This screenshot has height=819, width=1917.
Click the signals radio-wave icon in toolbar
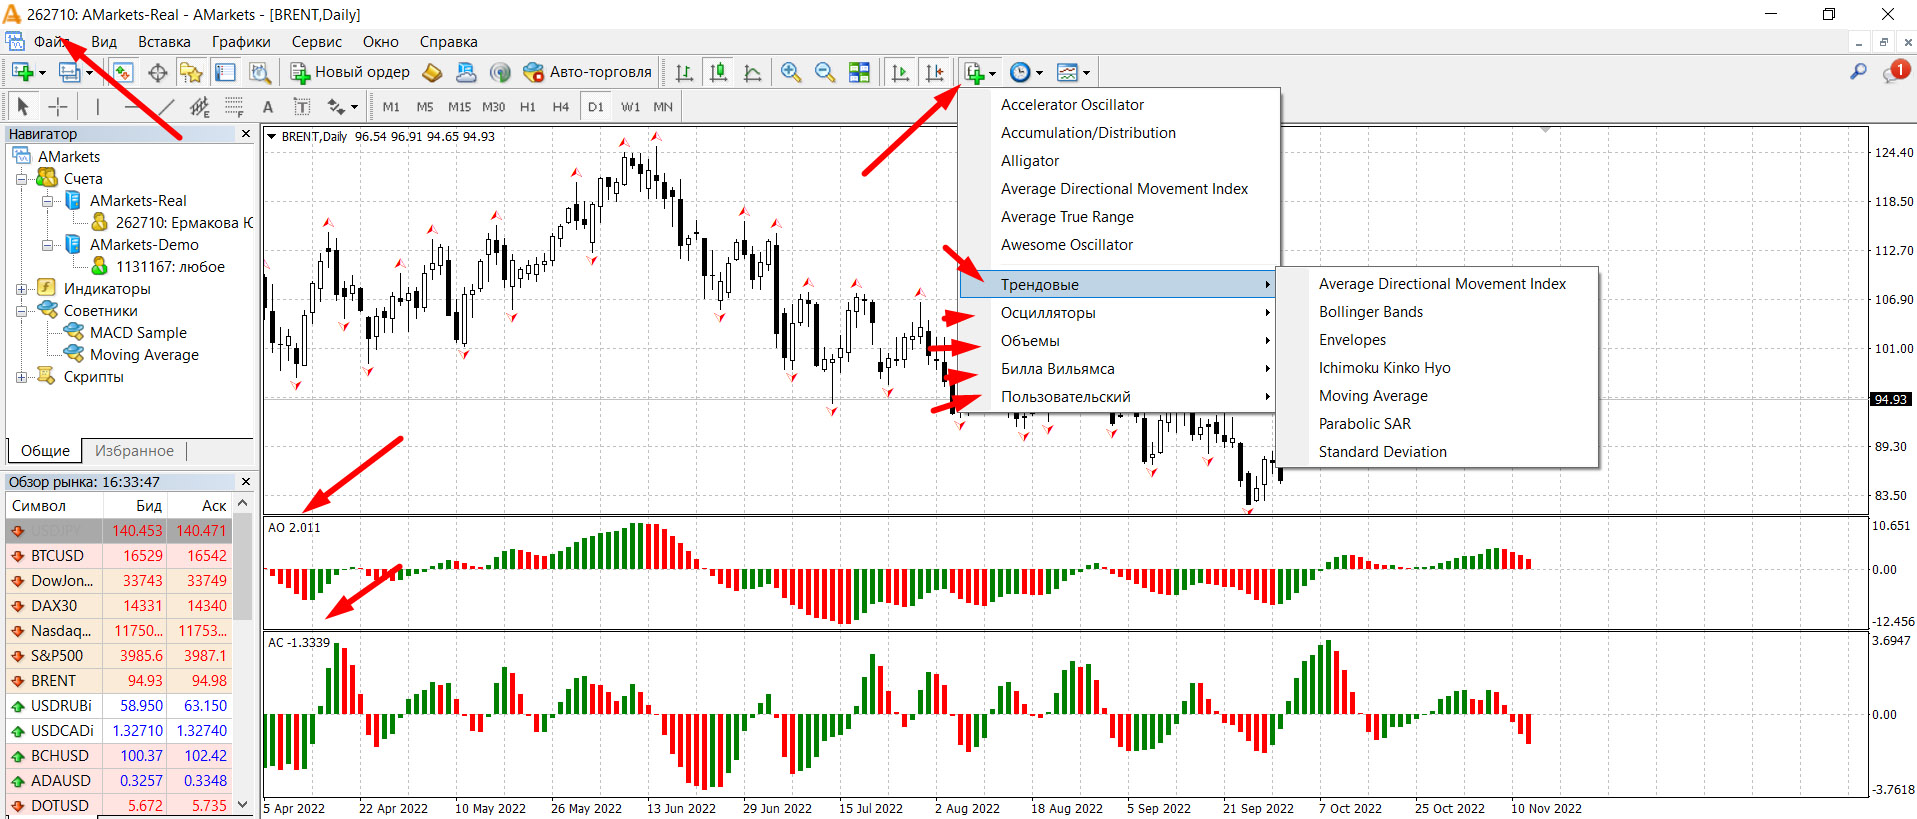click(x=500, y=72)
